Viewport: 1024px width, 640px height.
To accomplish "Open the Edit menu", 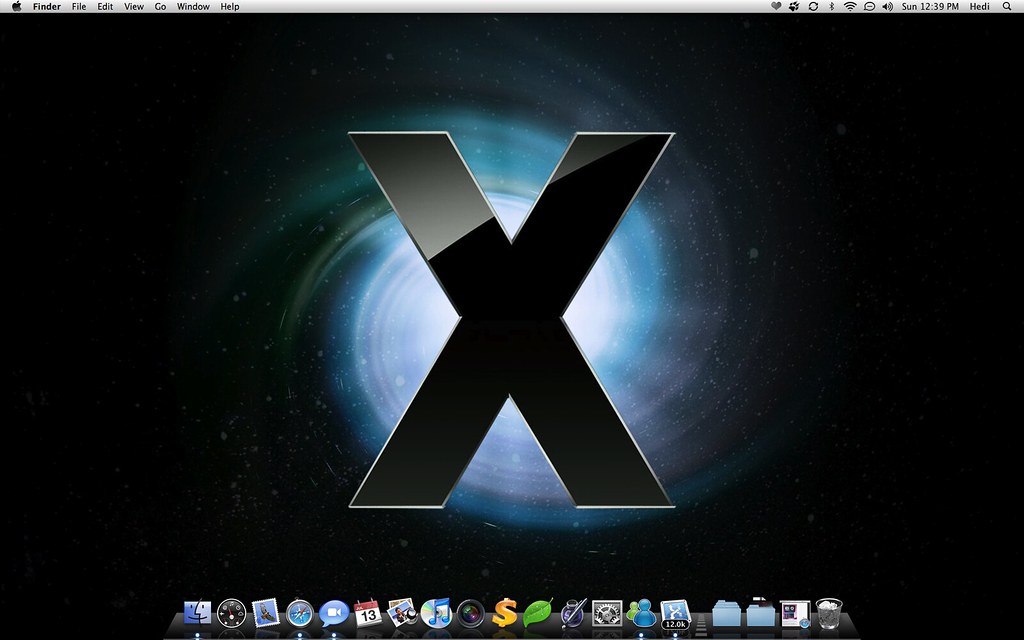I will point(105,7).
